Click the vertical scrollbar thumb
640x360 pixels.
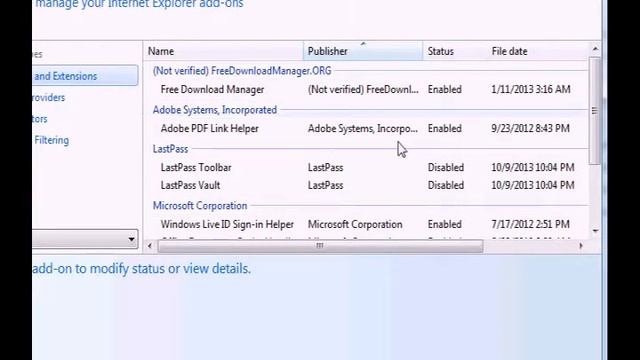tap(595, 111)
